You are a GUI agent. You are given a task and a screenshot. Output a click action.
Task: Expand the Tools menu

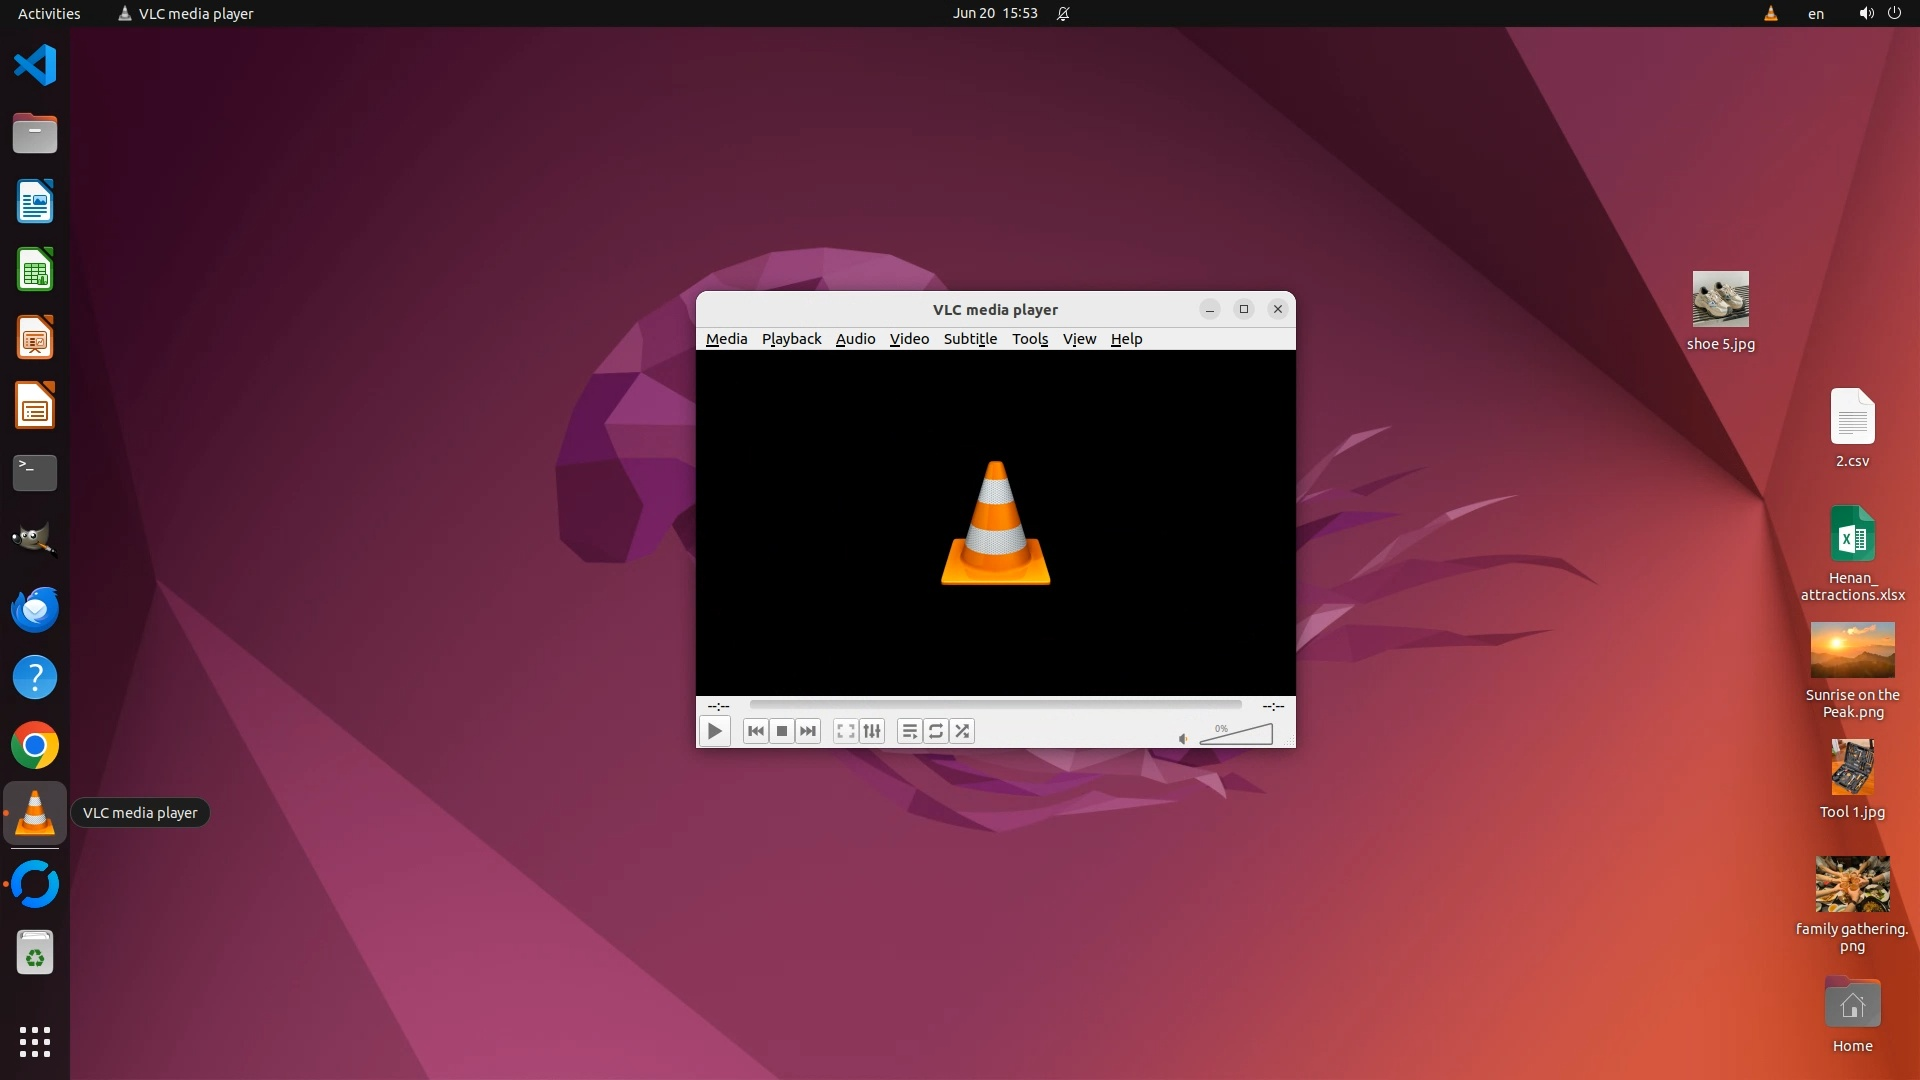(x=1029, y=339)
